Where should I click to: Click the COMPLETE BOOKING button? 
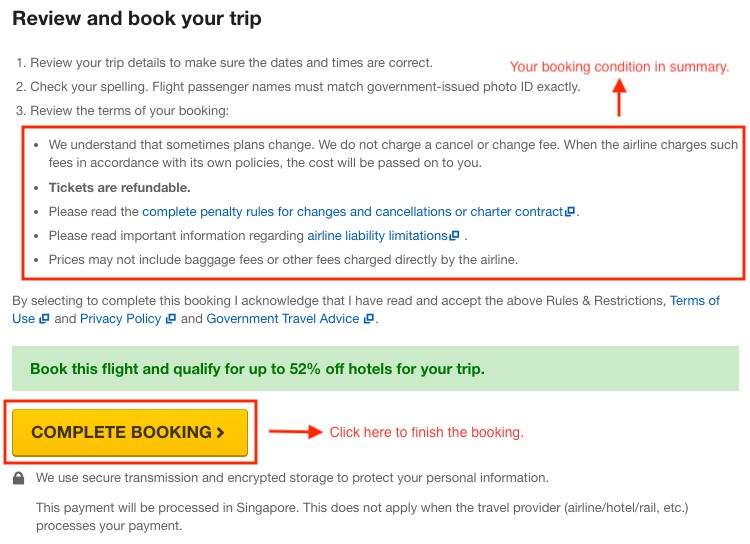pos(130,433)
